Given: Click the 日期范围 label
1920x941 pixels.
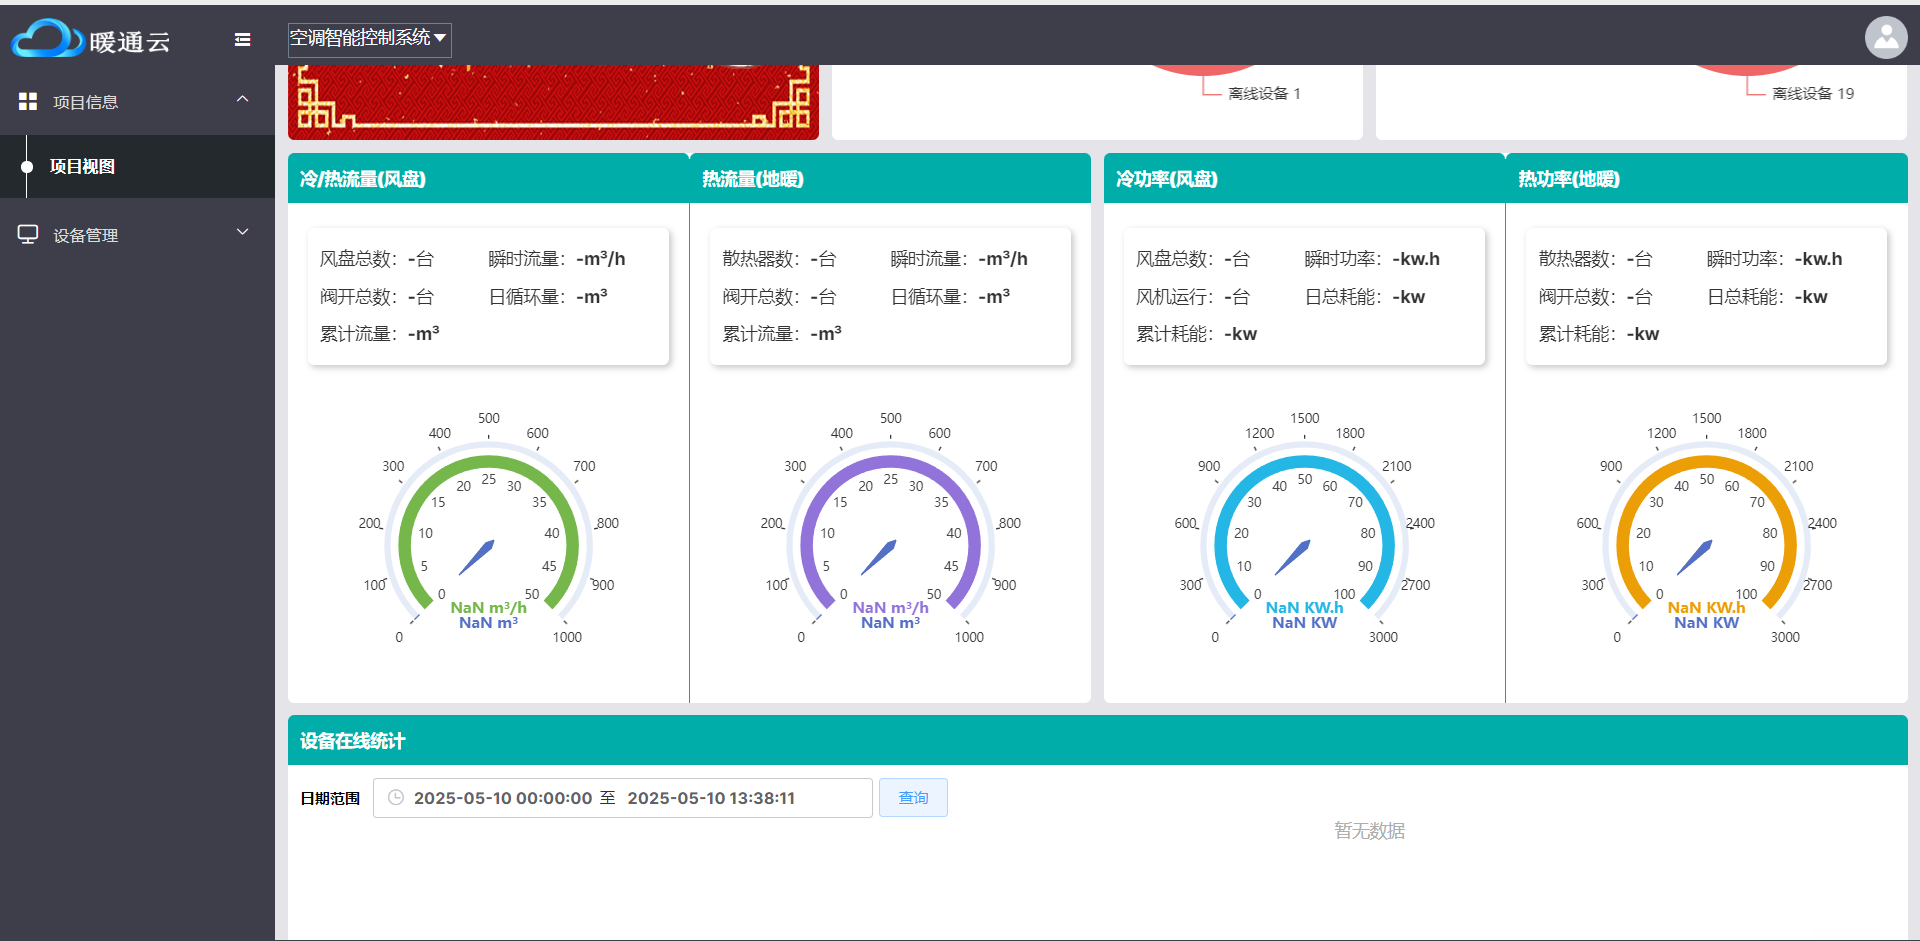Looking at the screenshot, I should (330, 798).
